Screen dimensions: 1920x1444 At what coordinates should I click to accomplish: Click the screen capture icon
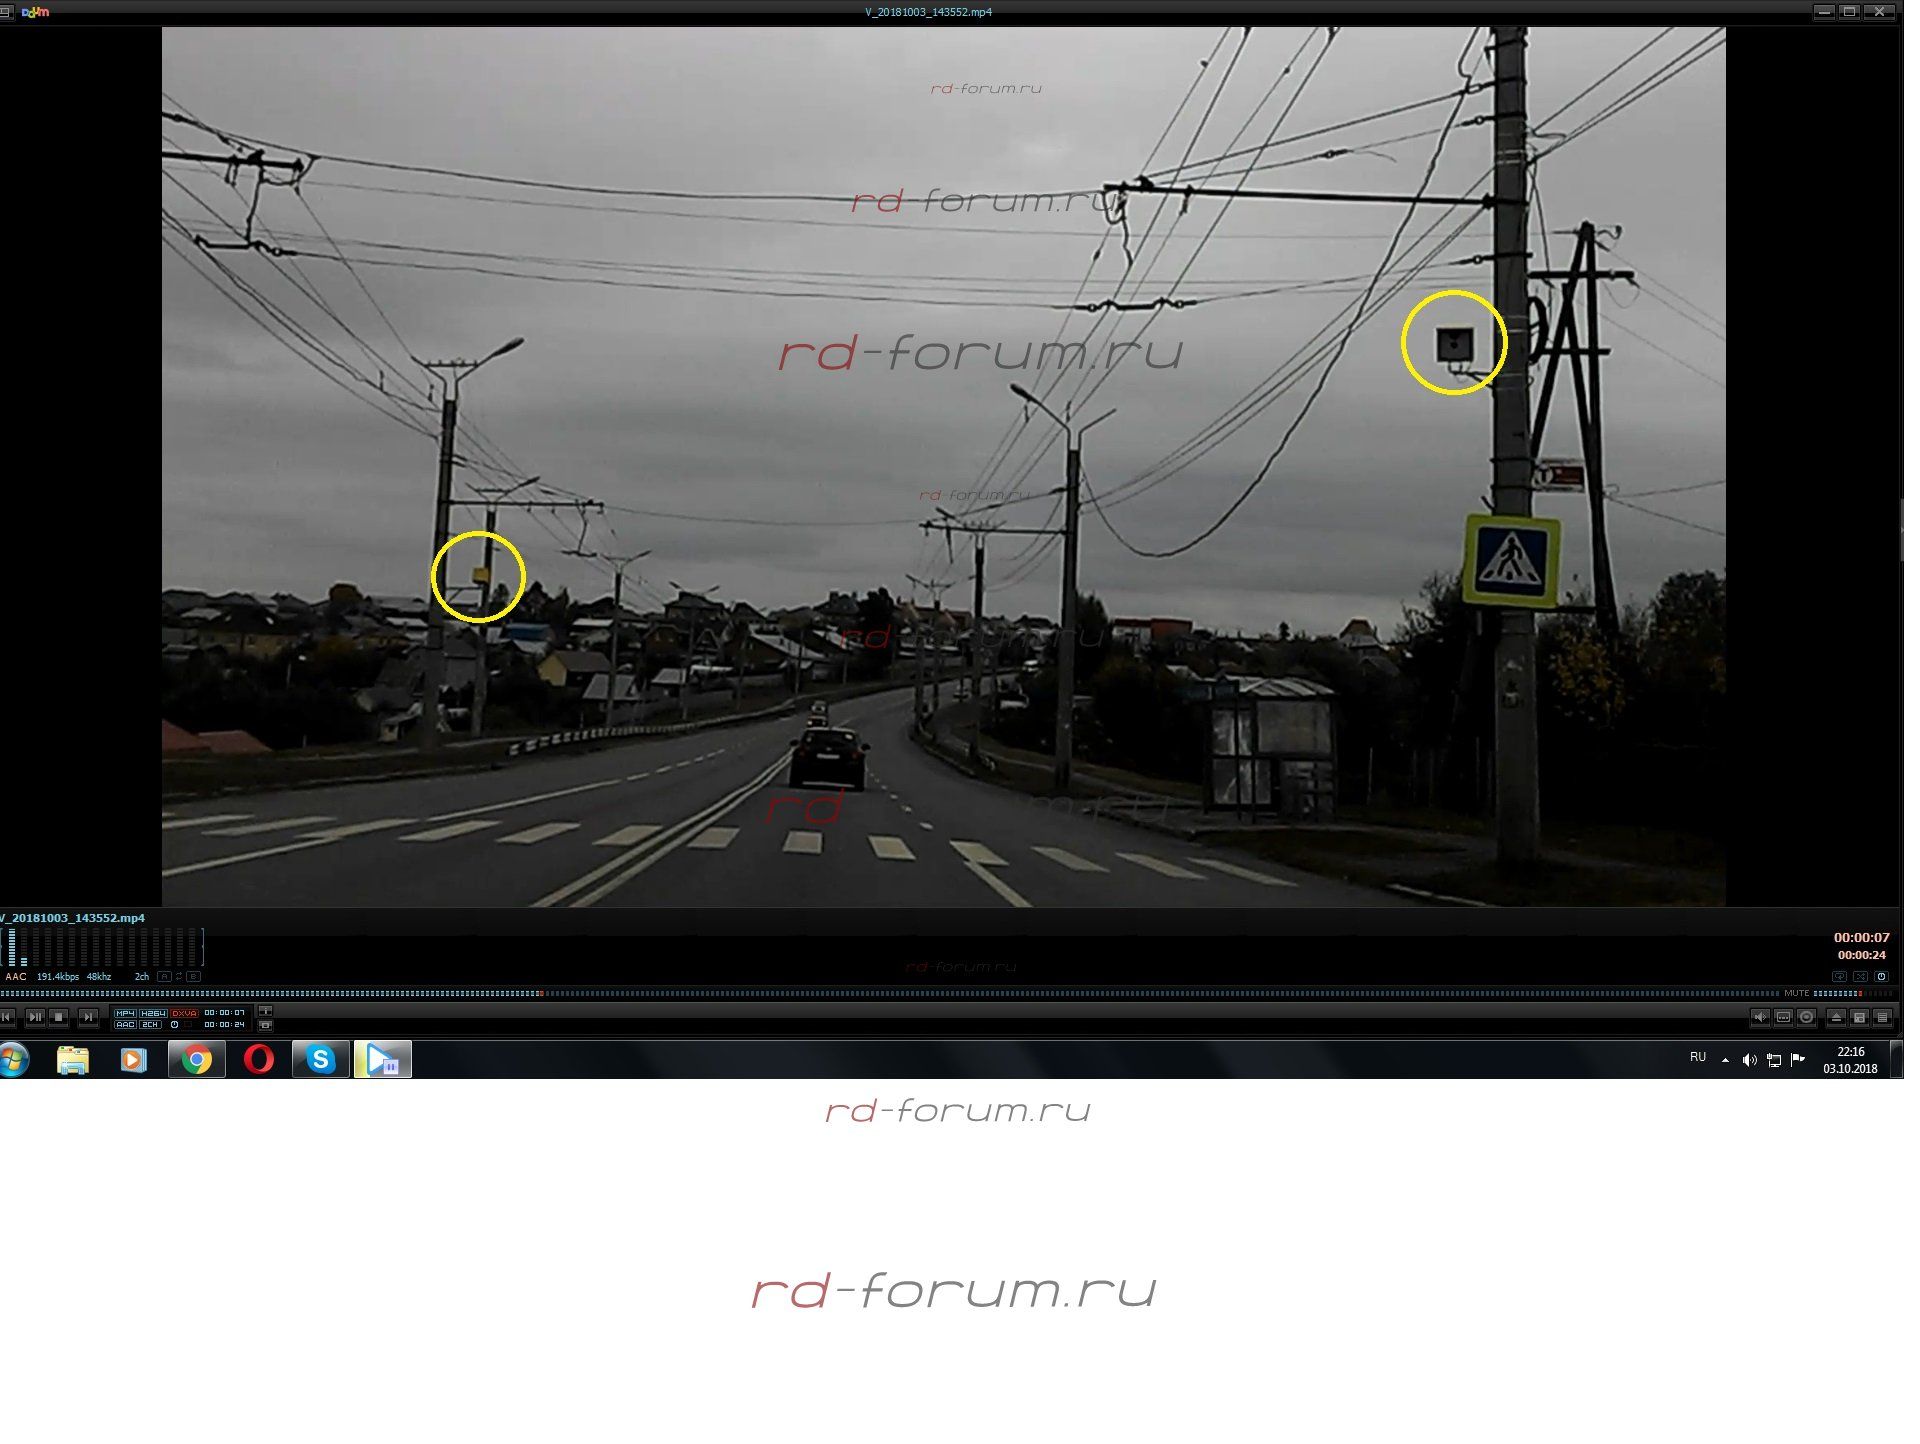coord(265,1025)
